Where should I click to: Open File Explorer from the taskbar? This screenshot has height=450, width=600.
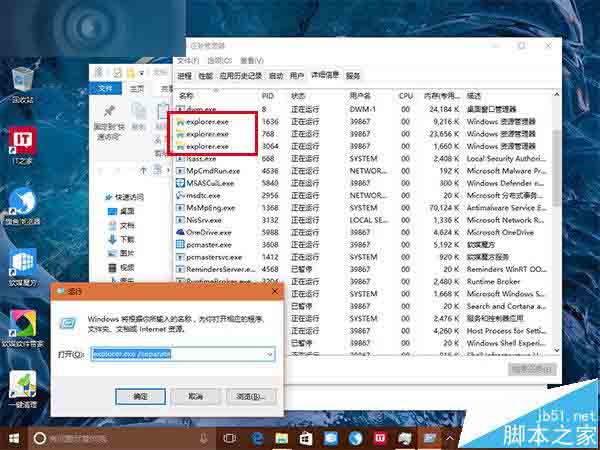281,439
